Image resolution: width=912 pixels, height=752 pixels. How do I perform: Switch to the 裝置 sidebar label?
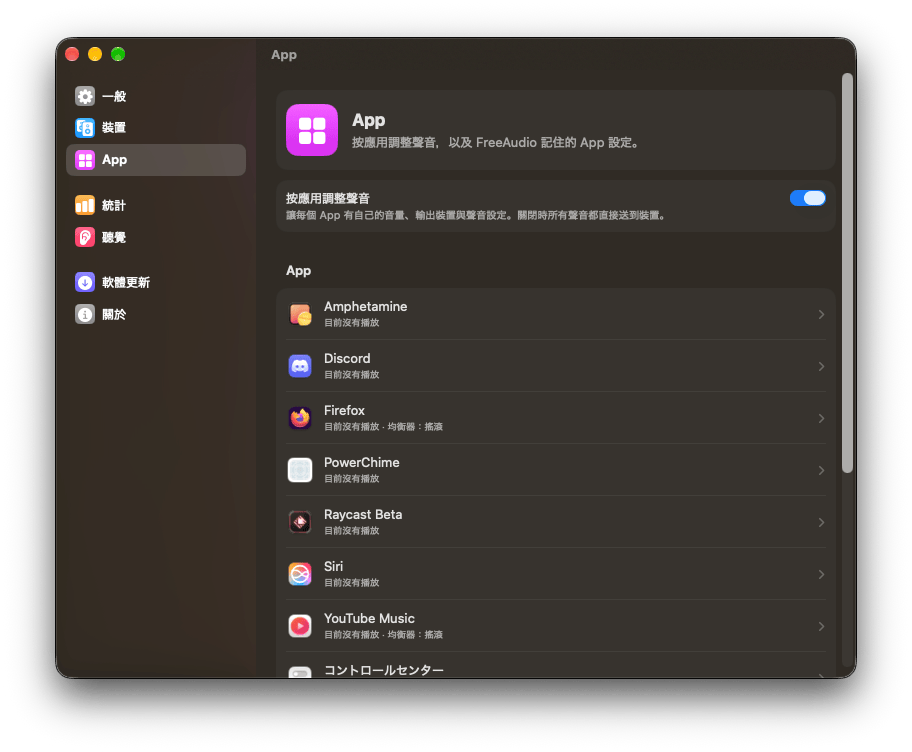point(114,127)
